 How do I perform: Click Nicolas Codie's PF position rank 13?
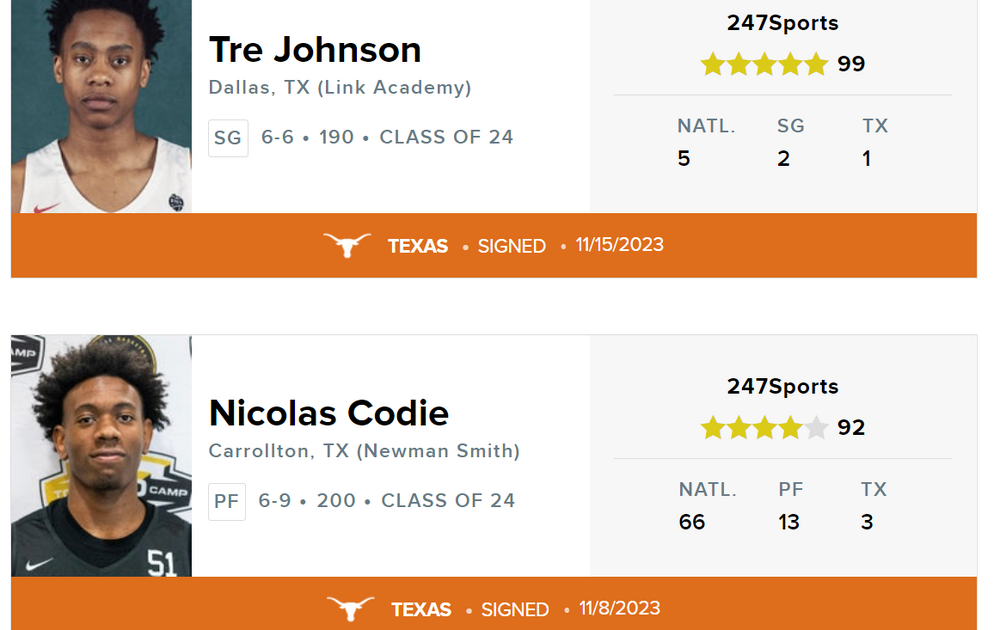coord(789,522)
